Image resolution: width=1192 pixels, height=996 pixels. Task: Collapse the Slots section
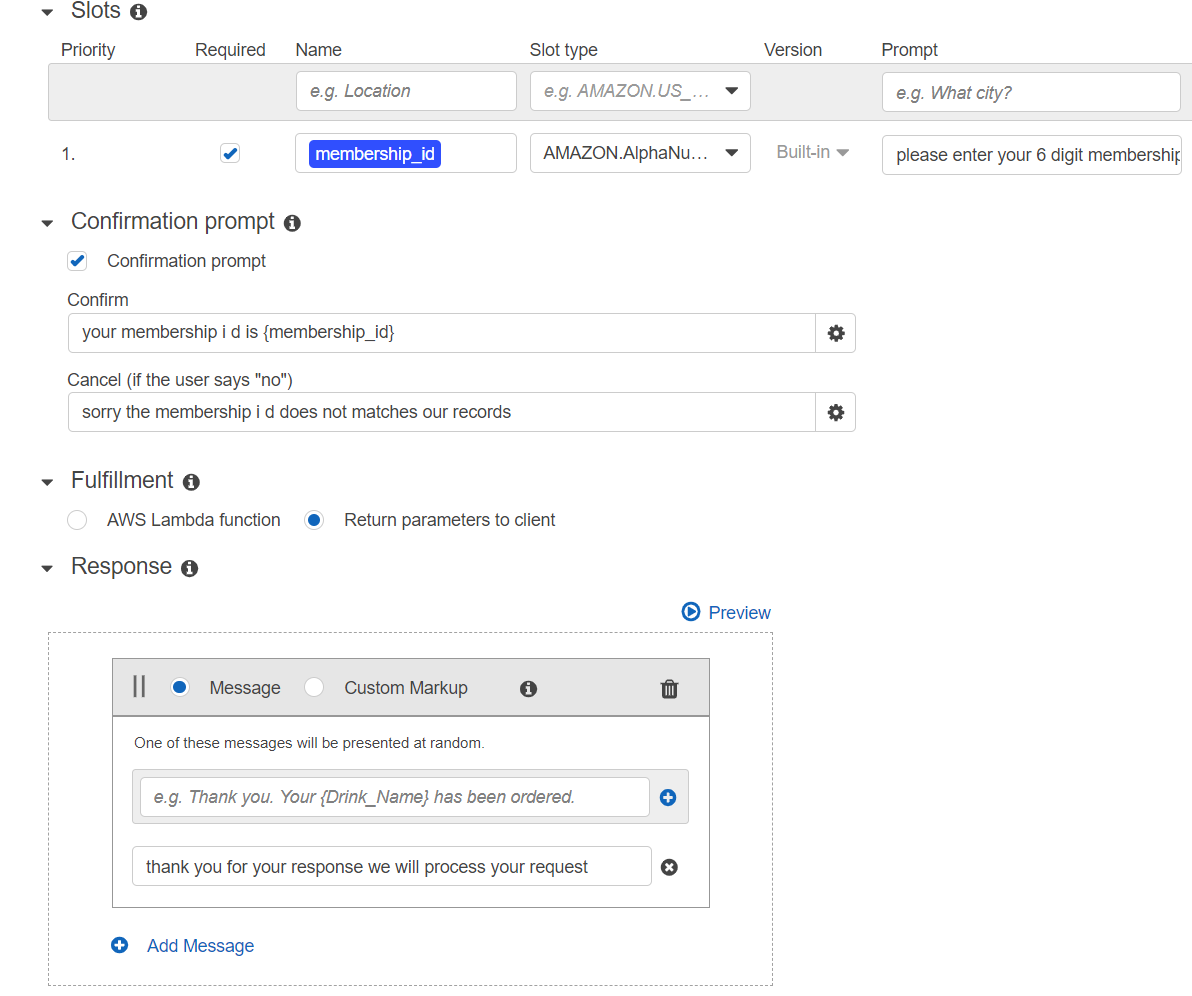coord(47,13)
